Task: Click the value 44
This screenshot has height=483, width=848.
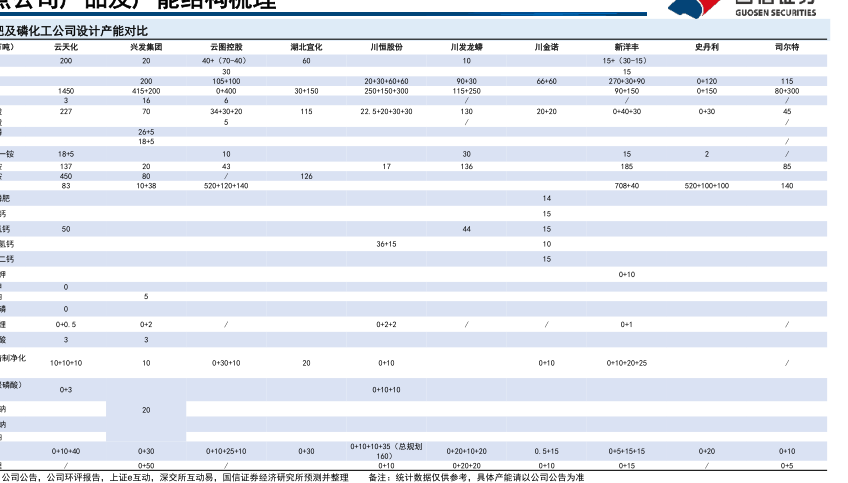Action: pyautogui.click(x=466, y=229)
